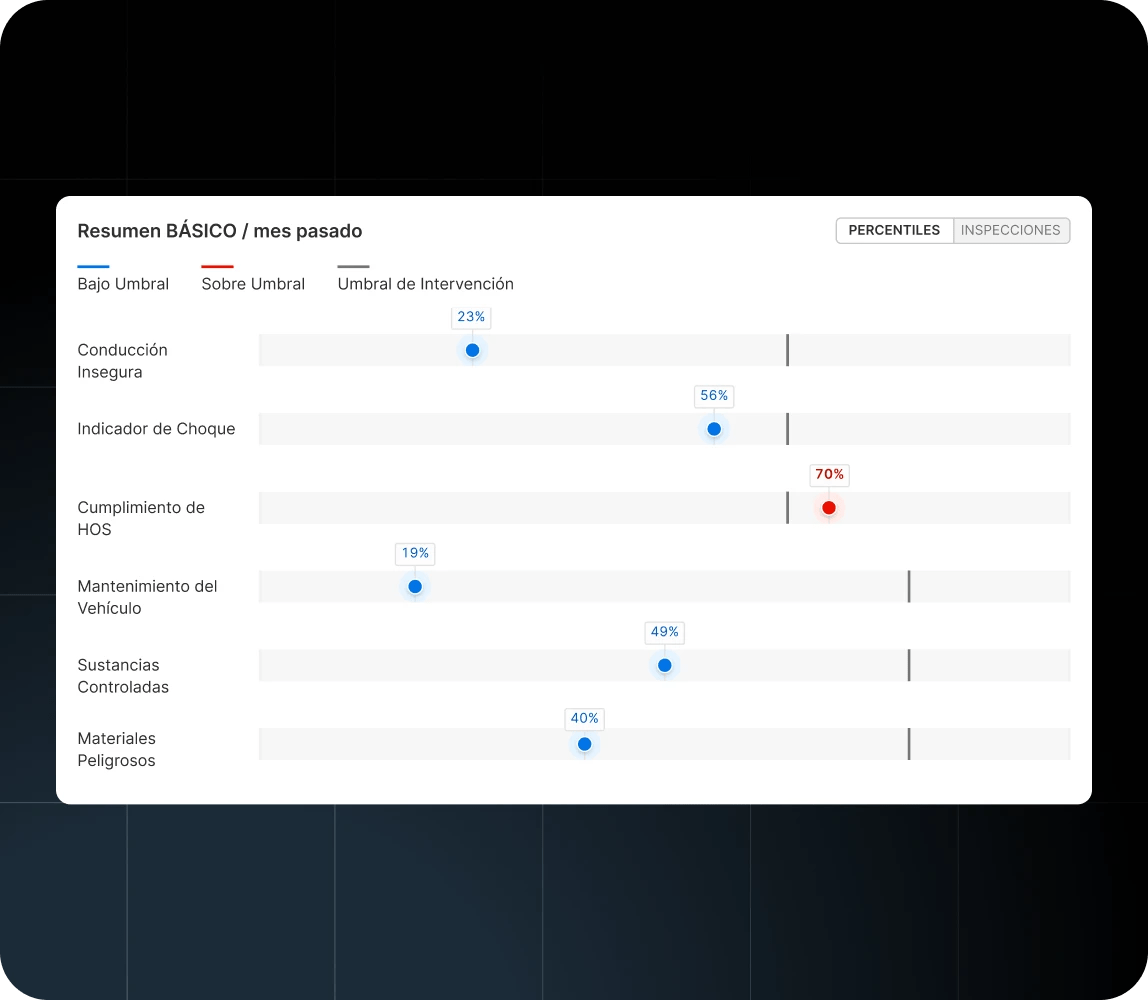The width and height of the screenshot is (1148, 1000).
Task: Click the Sobre Umbral legend item
Action: click(253, 284)
